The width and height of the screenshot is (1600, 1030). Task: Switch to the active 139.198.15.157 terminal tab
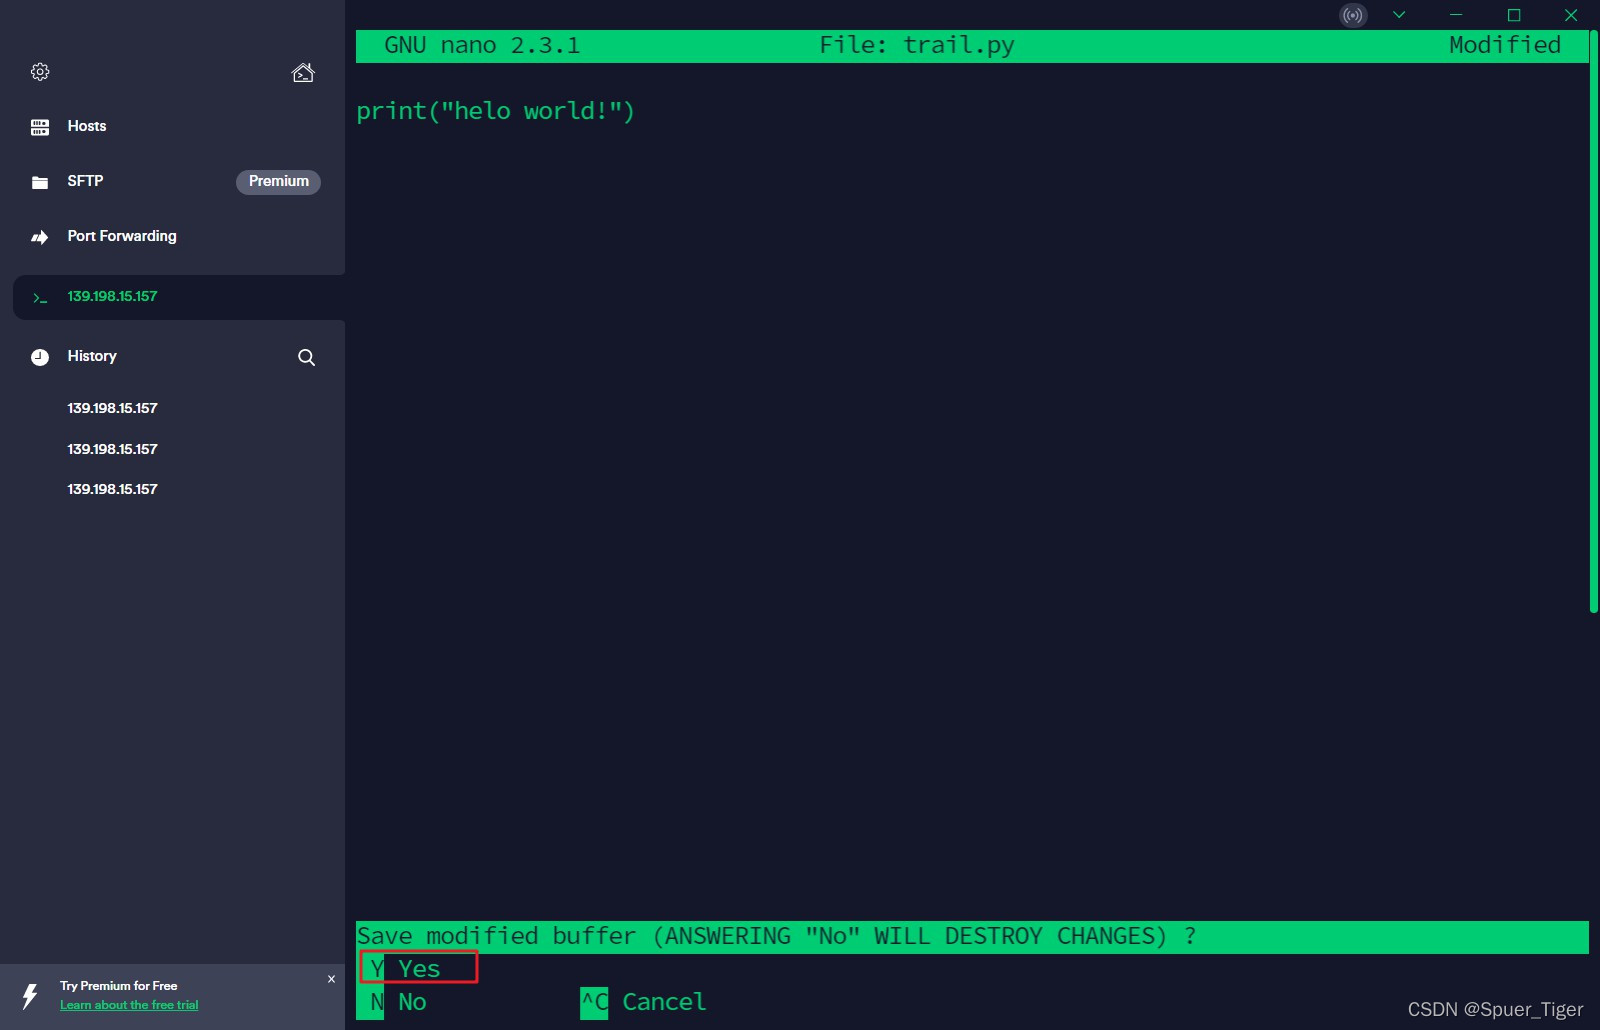(179, 297)
